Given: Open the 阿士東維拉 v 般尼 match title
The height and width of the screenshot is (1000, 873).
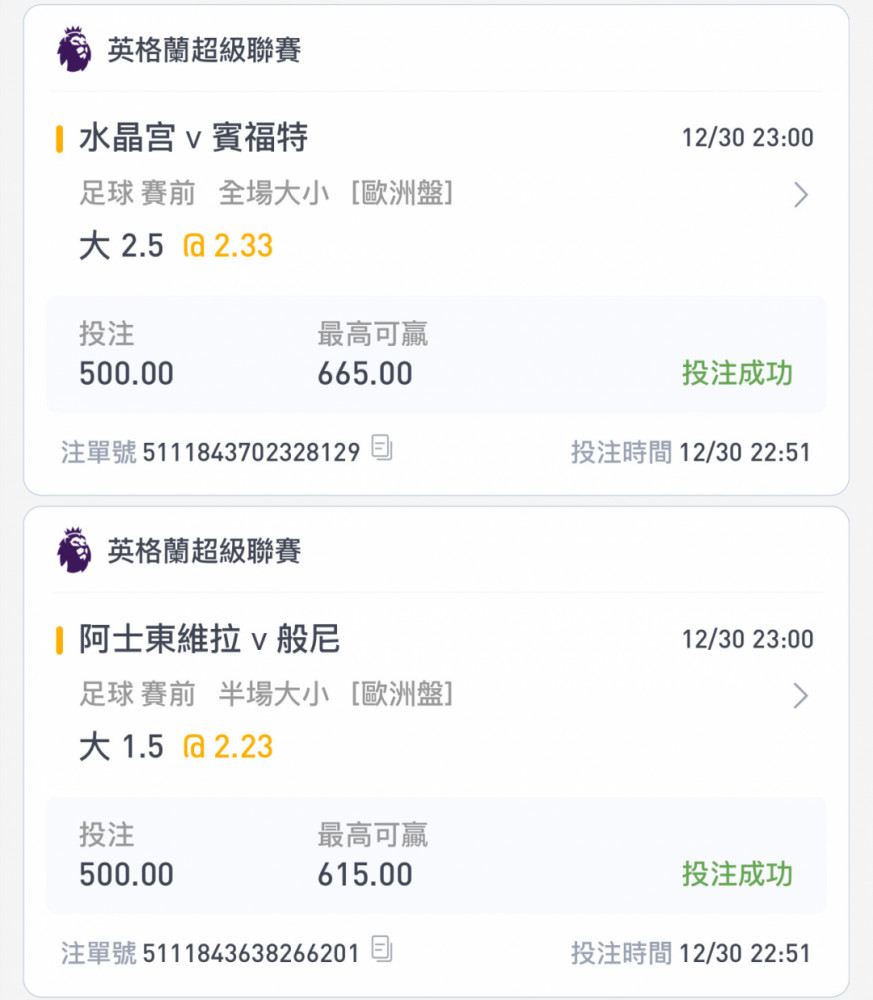Looking at the screenshot, I should pyautogui.click(x=210, y=639).
